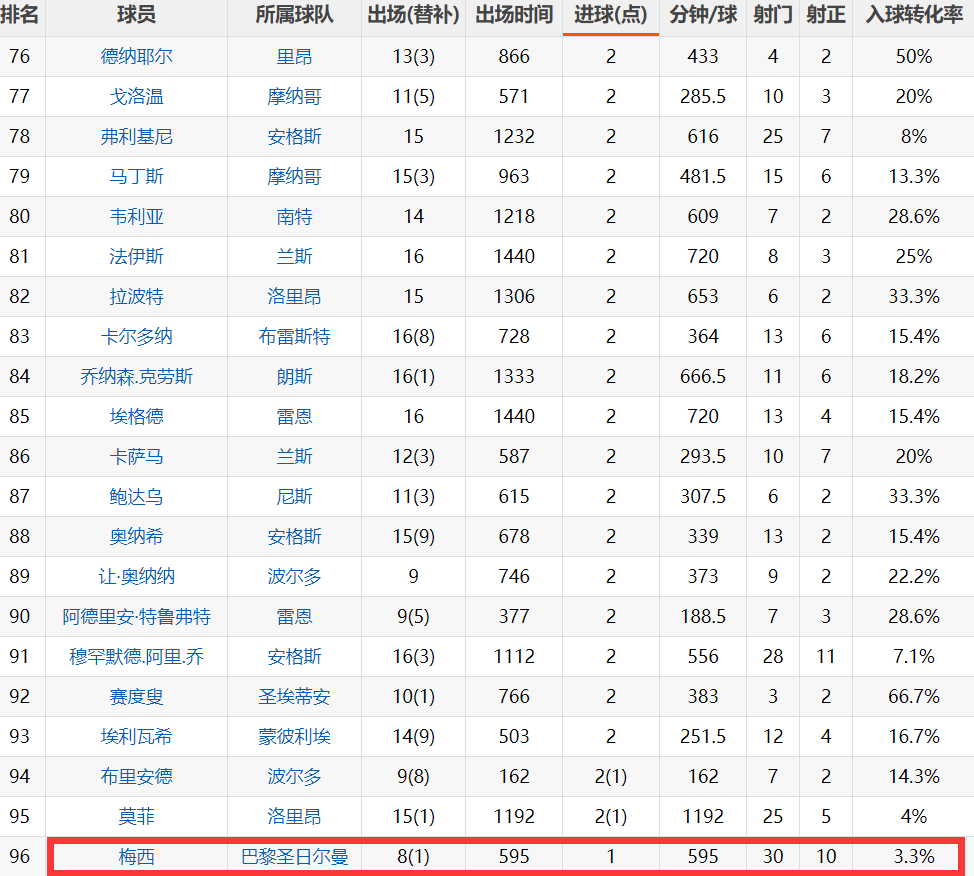This screenshot has width=974, height=876.
Task: Click the 出场(替补) column header
Action: [413, 16]
